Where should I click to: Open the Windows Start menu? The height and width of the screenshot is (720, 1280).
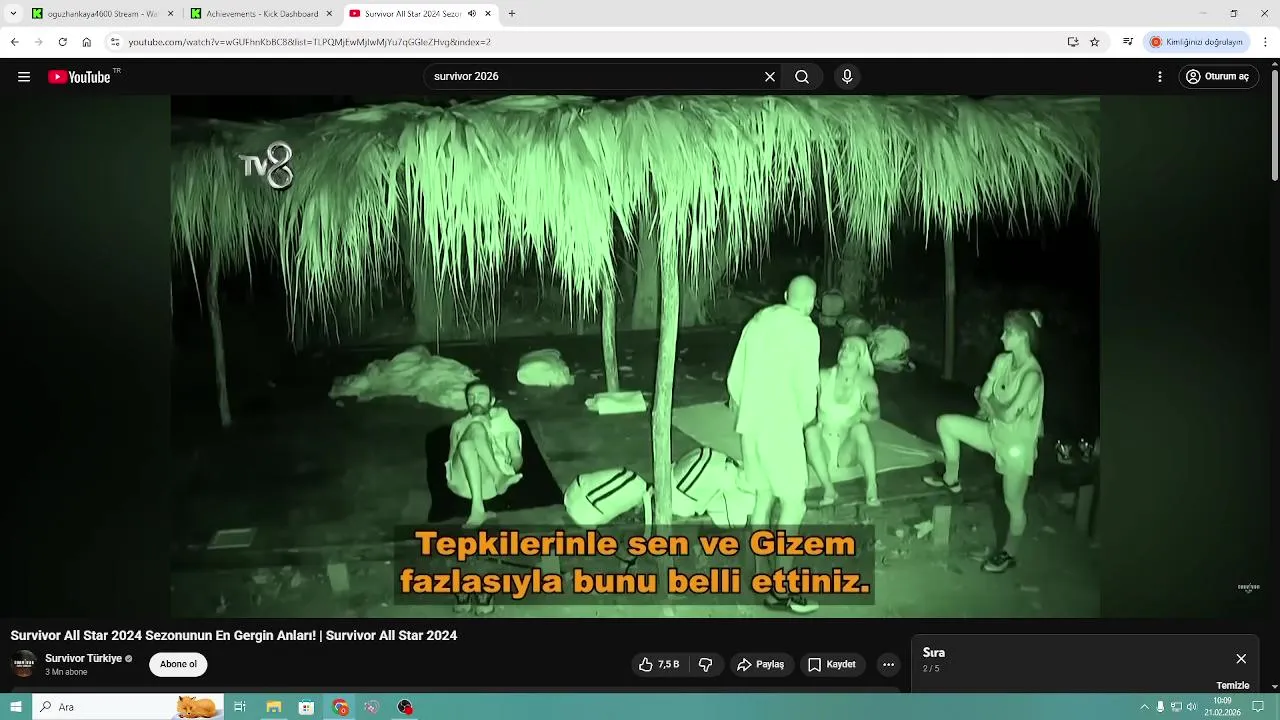click(15, 707)
